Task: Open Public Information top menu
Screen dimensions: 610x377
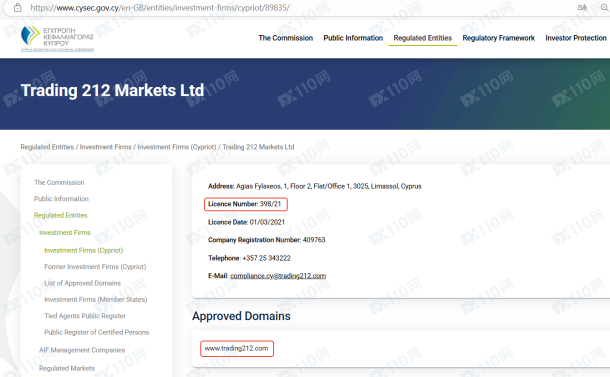Action: [353, 38]
